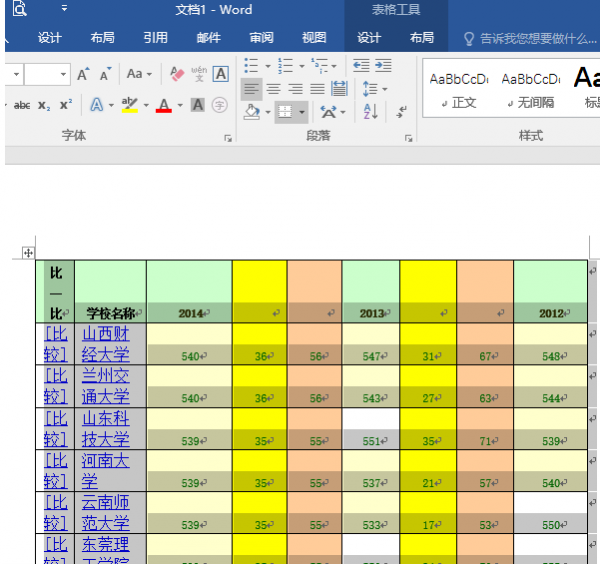Screen dimensions: 600x564
Task: Open Text Effects dropdown arrow
Action: pos(111,105)
